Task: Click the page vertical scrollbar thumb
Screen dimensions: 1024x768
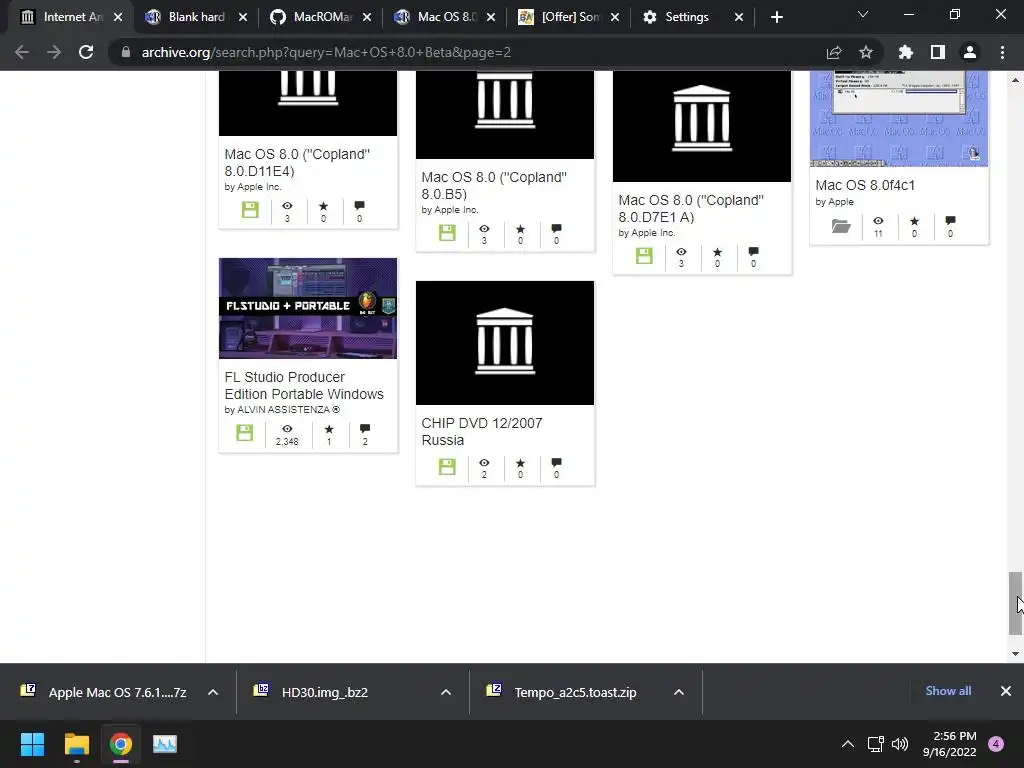Action: 1015,603
